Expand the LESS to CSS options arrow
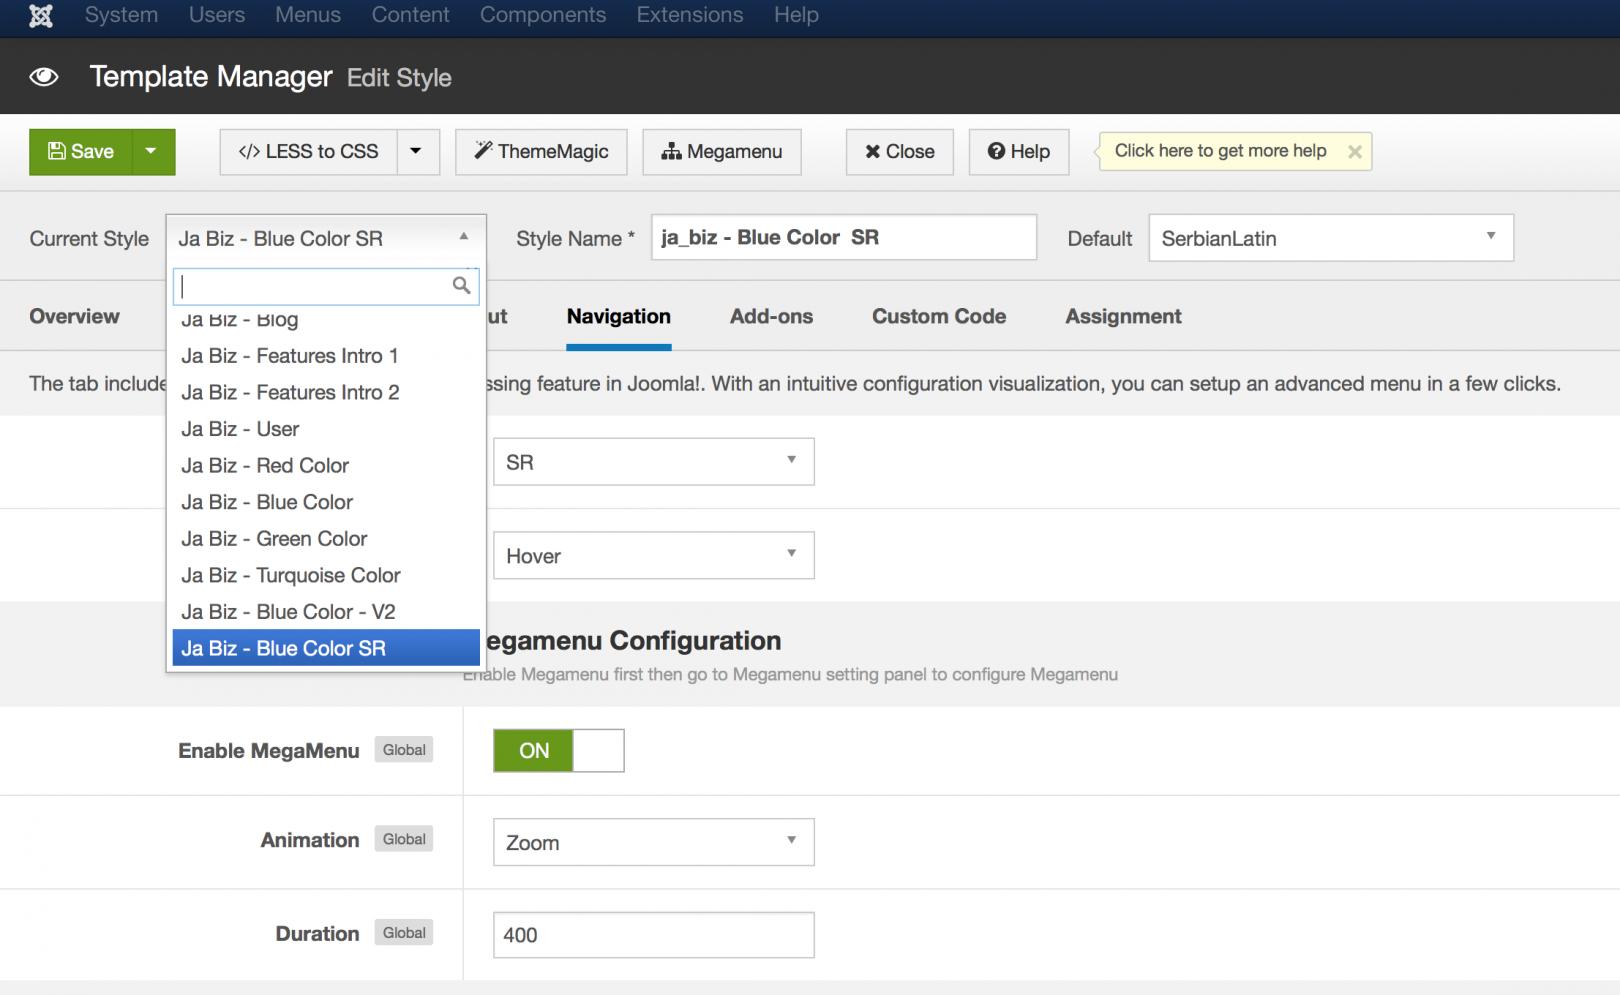The width and height of the screenshot is (1620, 995). [x=418, y=152]
